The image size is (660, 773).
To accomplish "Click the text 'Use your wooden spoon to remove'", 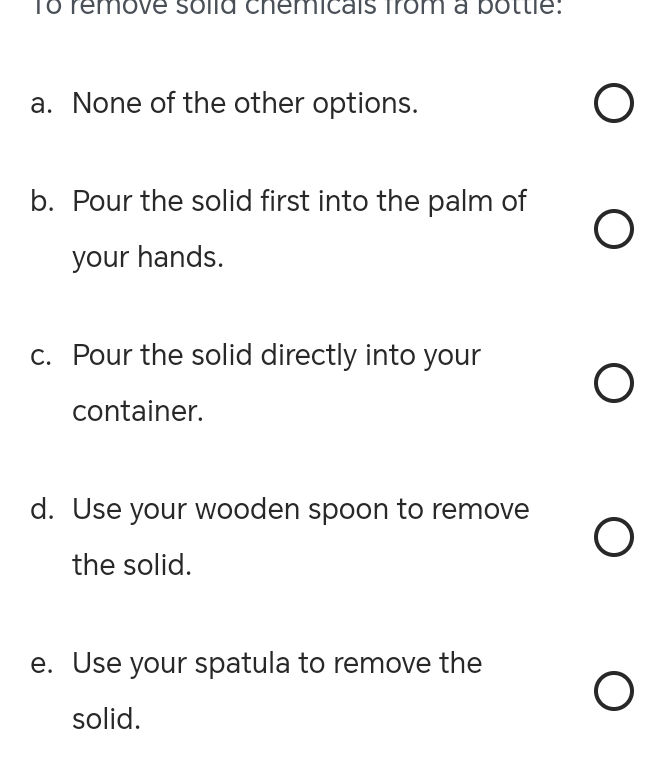I will point(300,509).
